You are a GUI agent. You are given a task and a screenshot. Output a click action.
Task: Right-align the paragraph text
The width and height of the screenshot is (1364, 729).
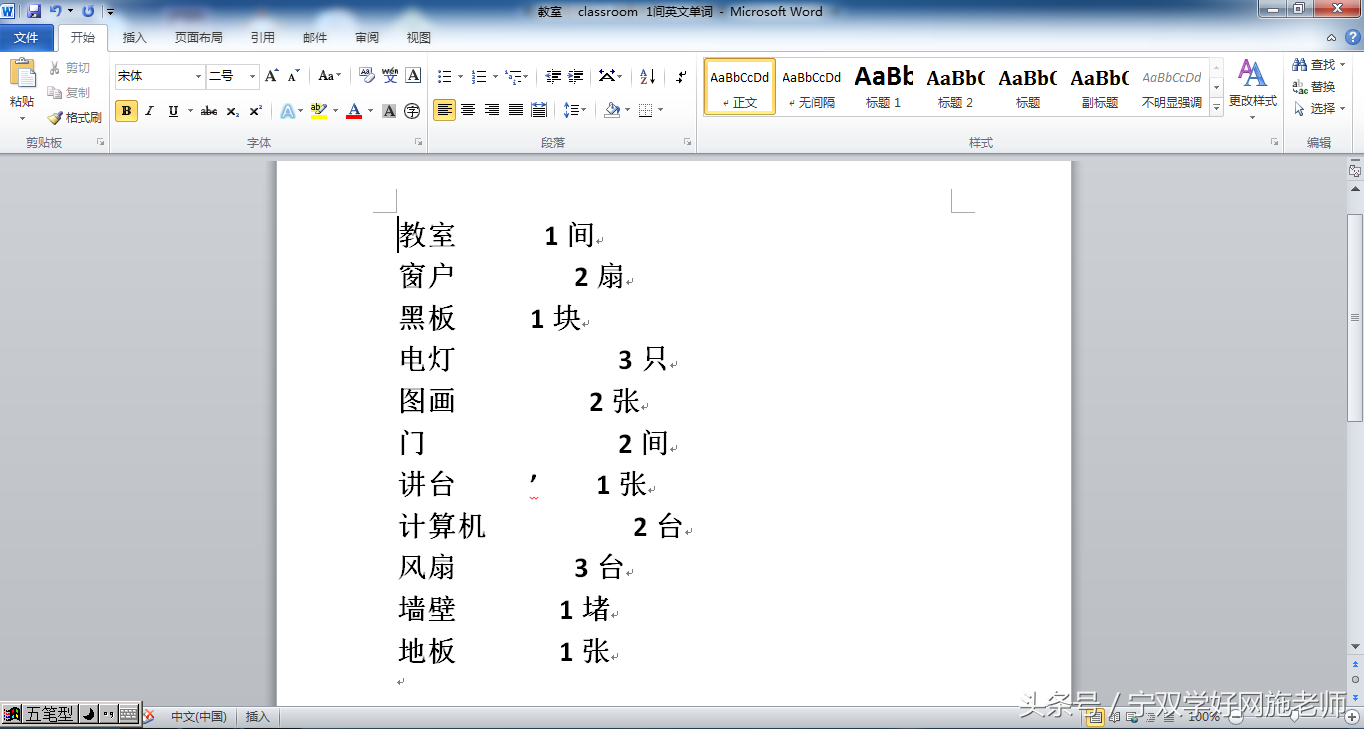point(491,110)
